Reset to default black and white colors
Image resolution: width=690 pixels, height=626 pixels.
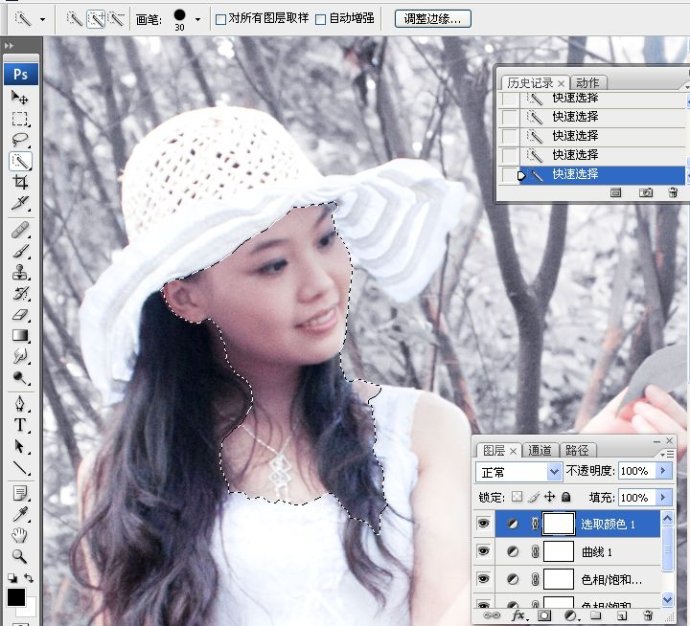click(12, 578)
